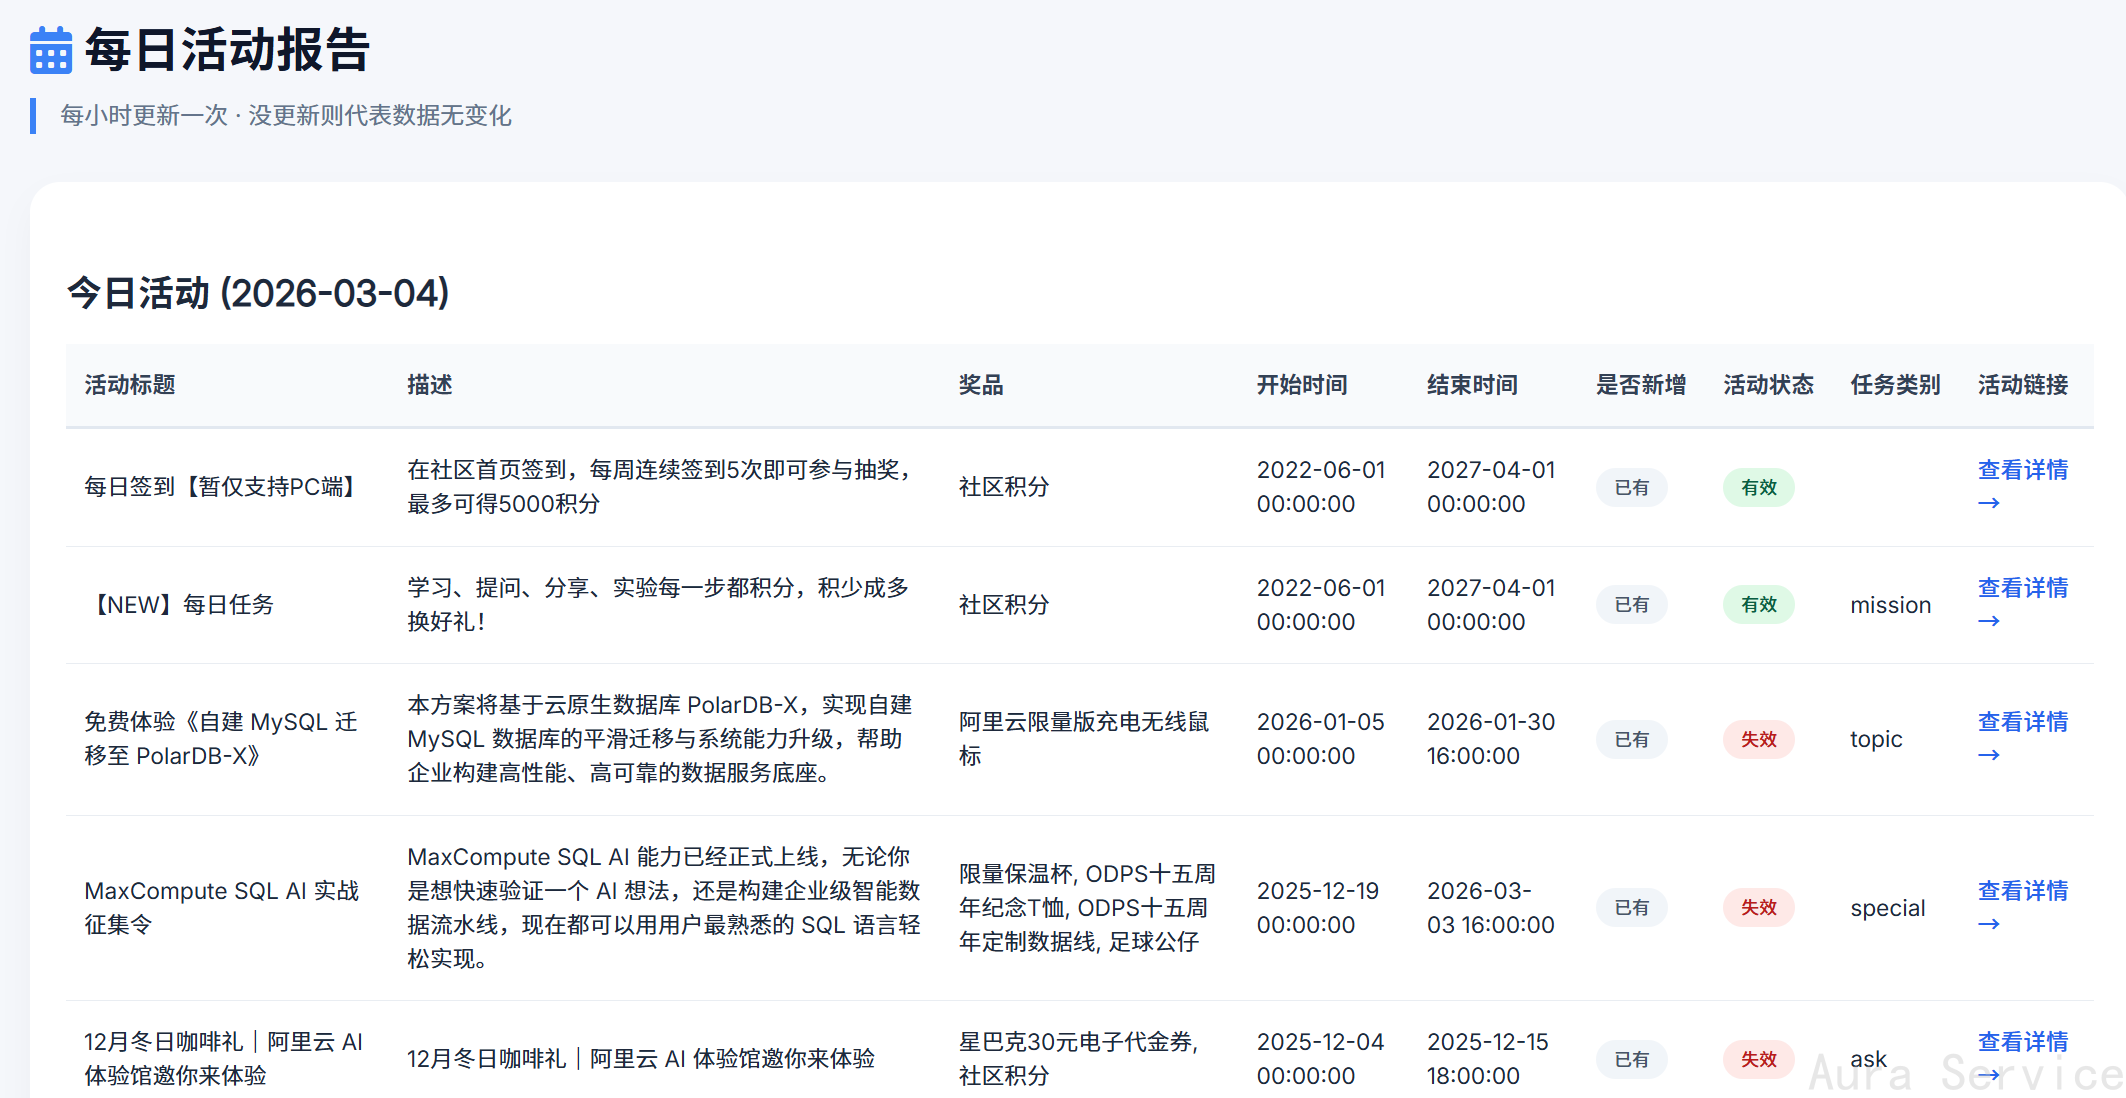Open 查看详情 link for MaxCompute SQL AI row
The image size is (2126, 1098).
click(2022, 907)
